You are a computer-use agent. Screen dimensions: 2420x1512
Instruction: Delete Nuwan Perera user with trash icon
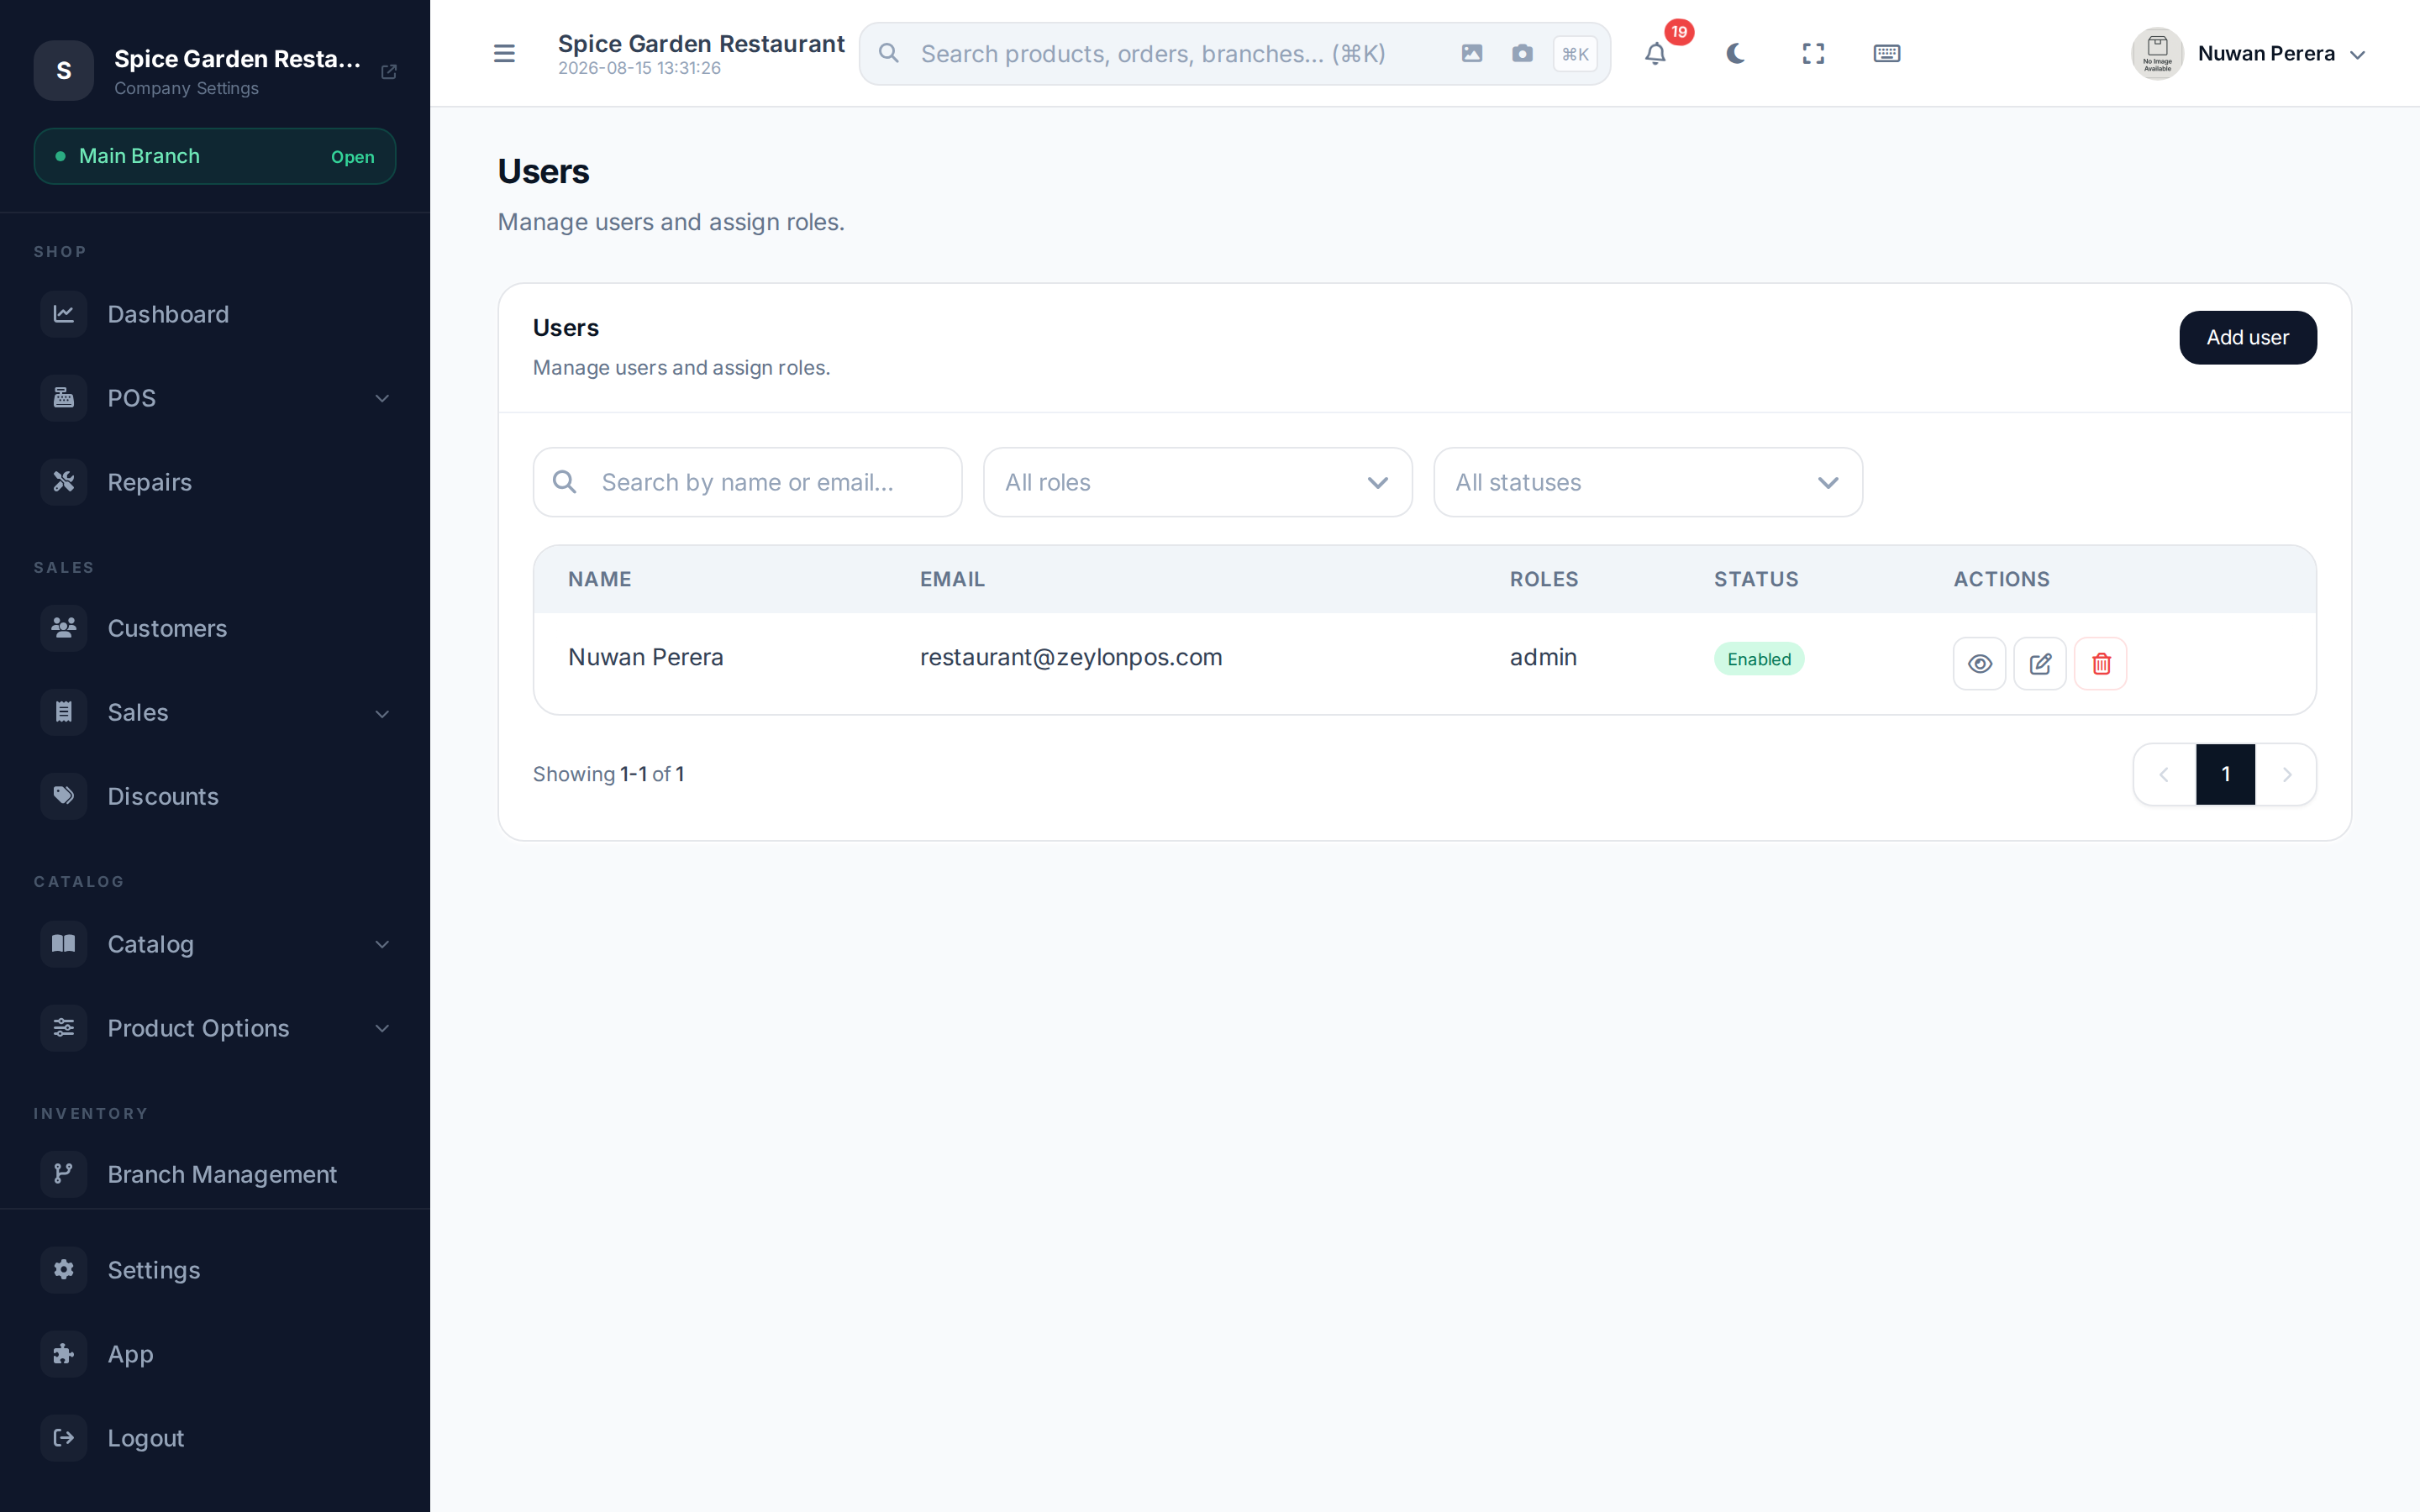pos(2101,663)
